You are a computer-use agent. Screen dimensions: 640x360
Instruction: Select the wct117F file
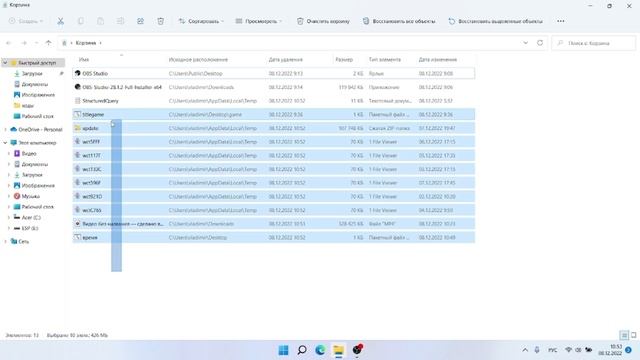pos(273,156)
